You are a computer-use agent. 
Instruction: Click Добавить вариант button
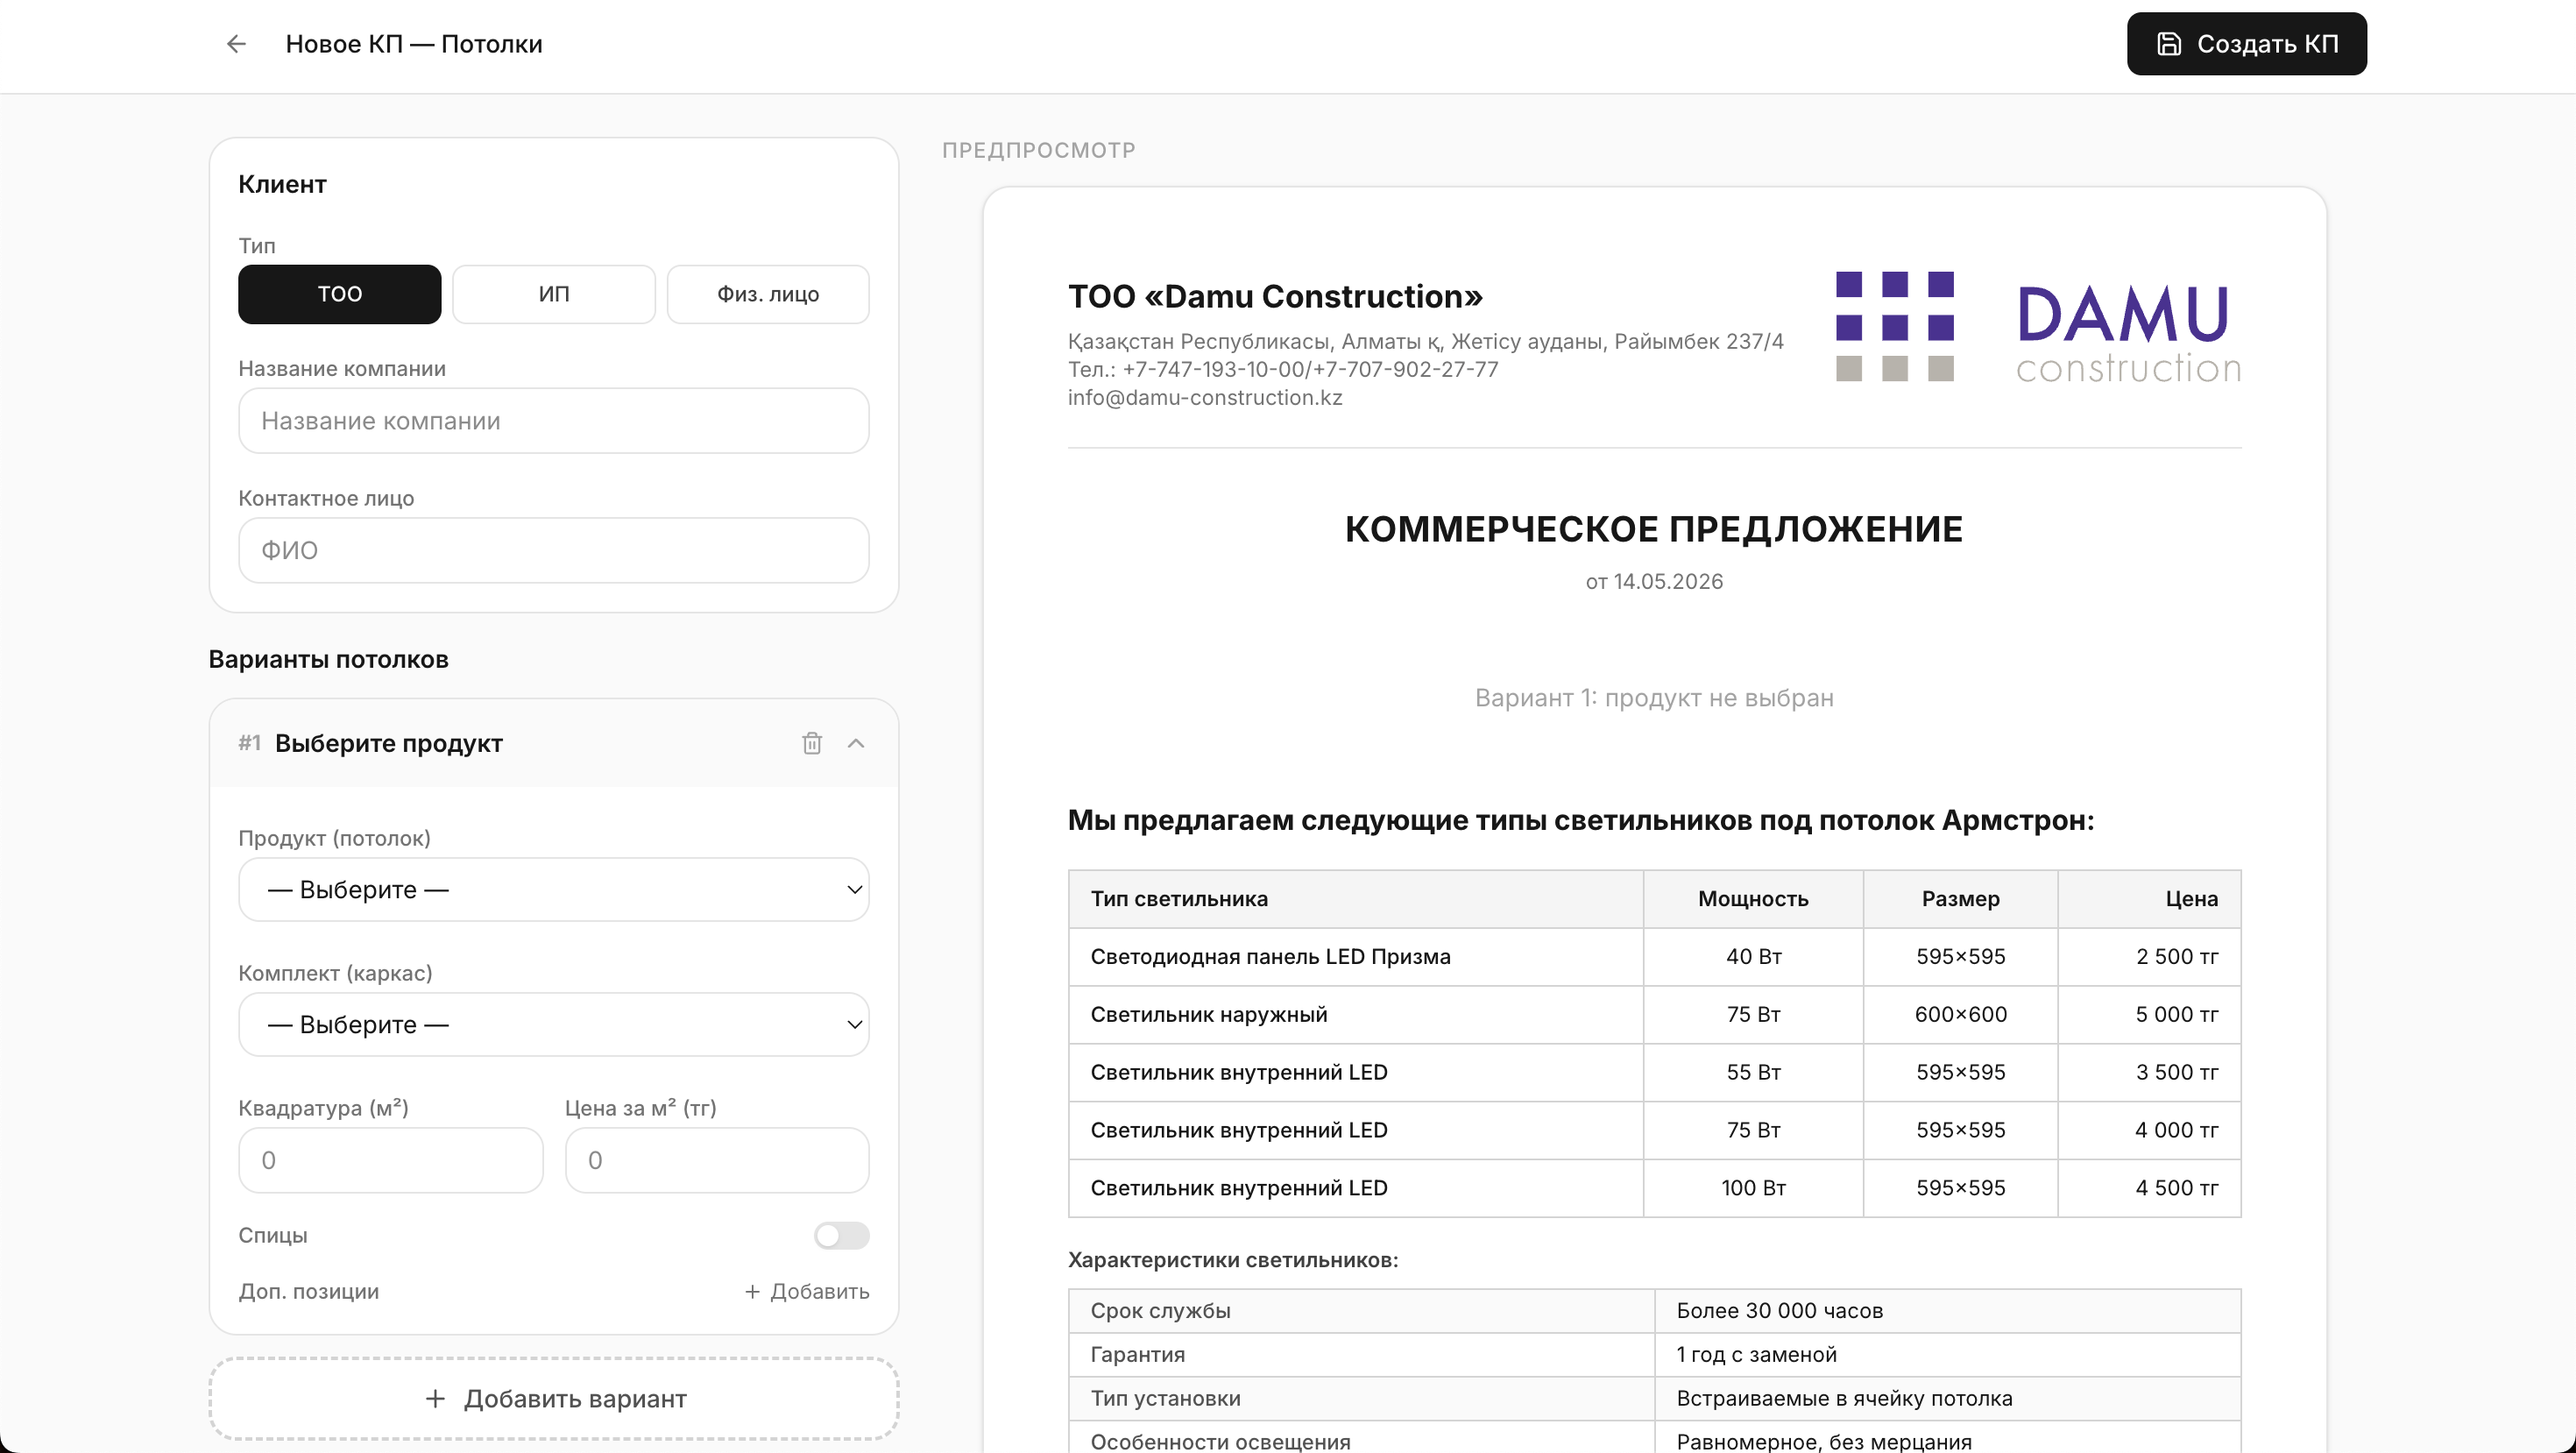(554, 1399)
